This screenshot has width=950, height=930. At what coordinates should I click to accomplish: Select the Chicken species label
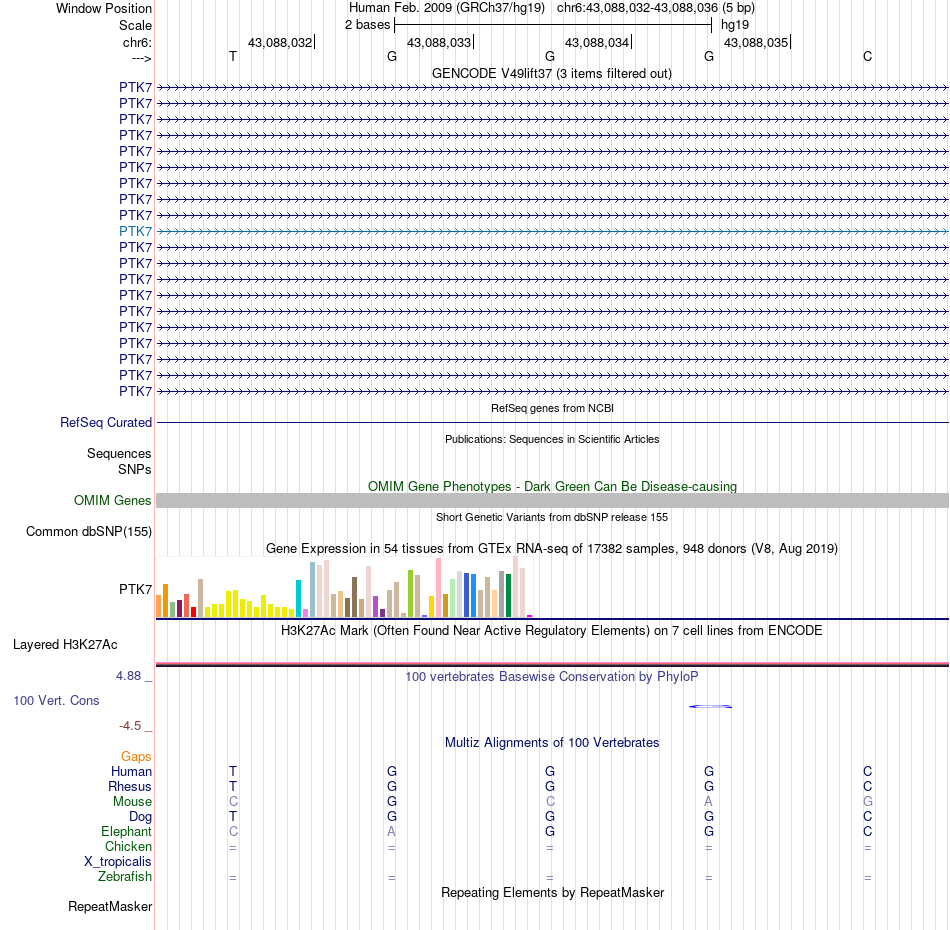[x=128, y=846]
